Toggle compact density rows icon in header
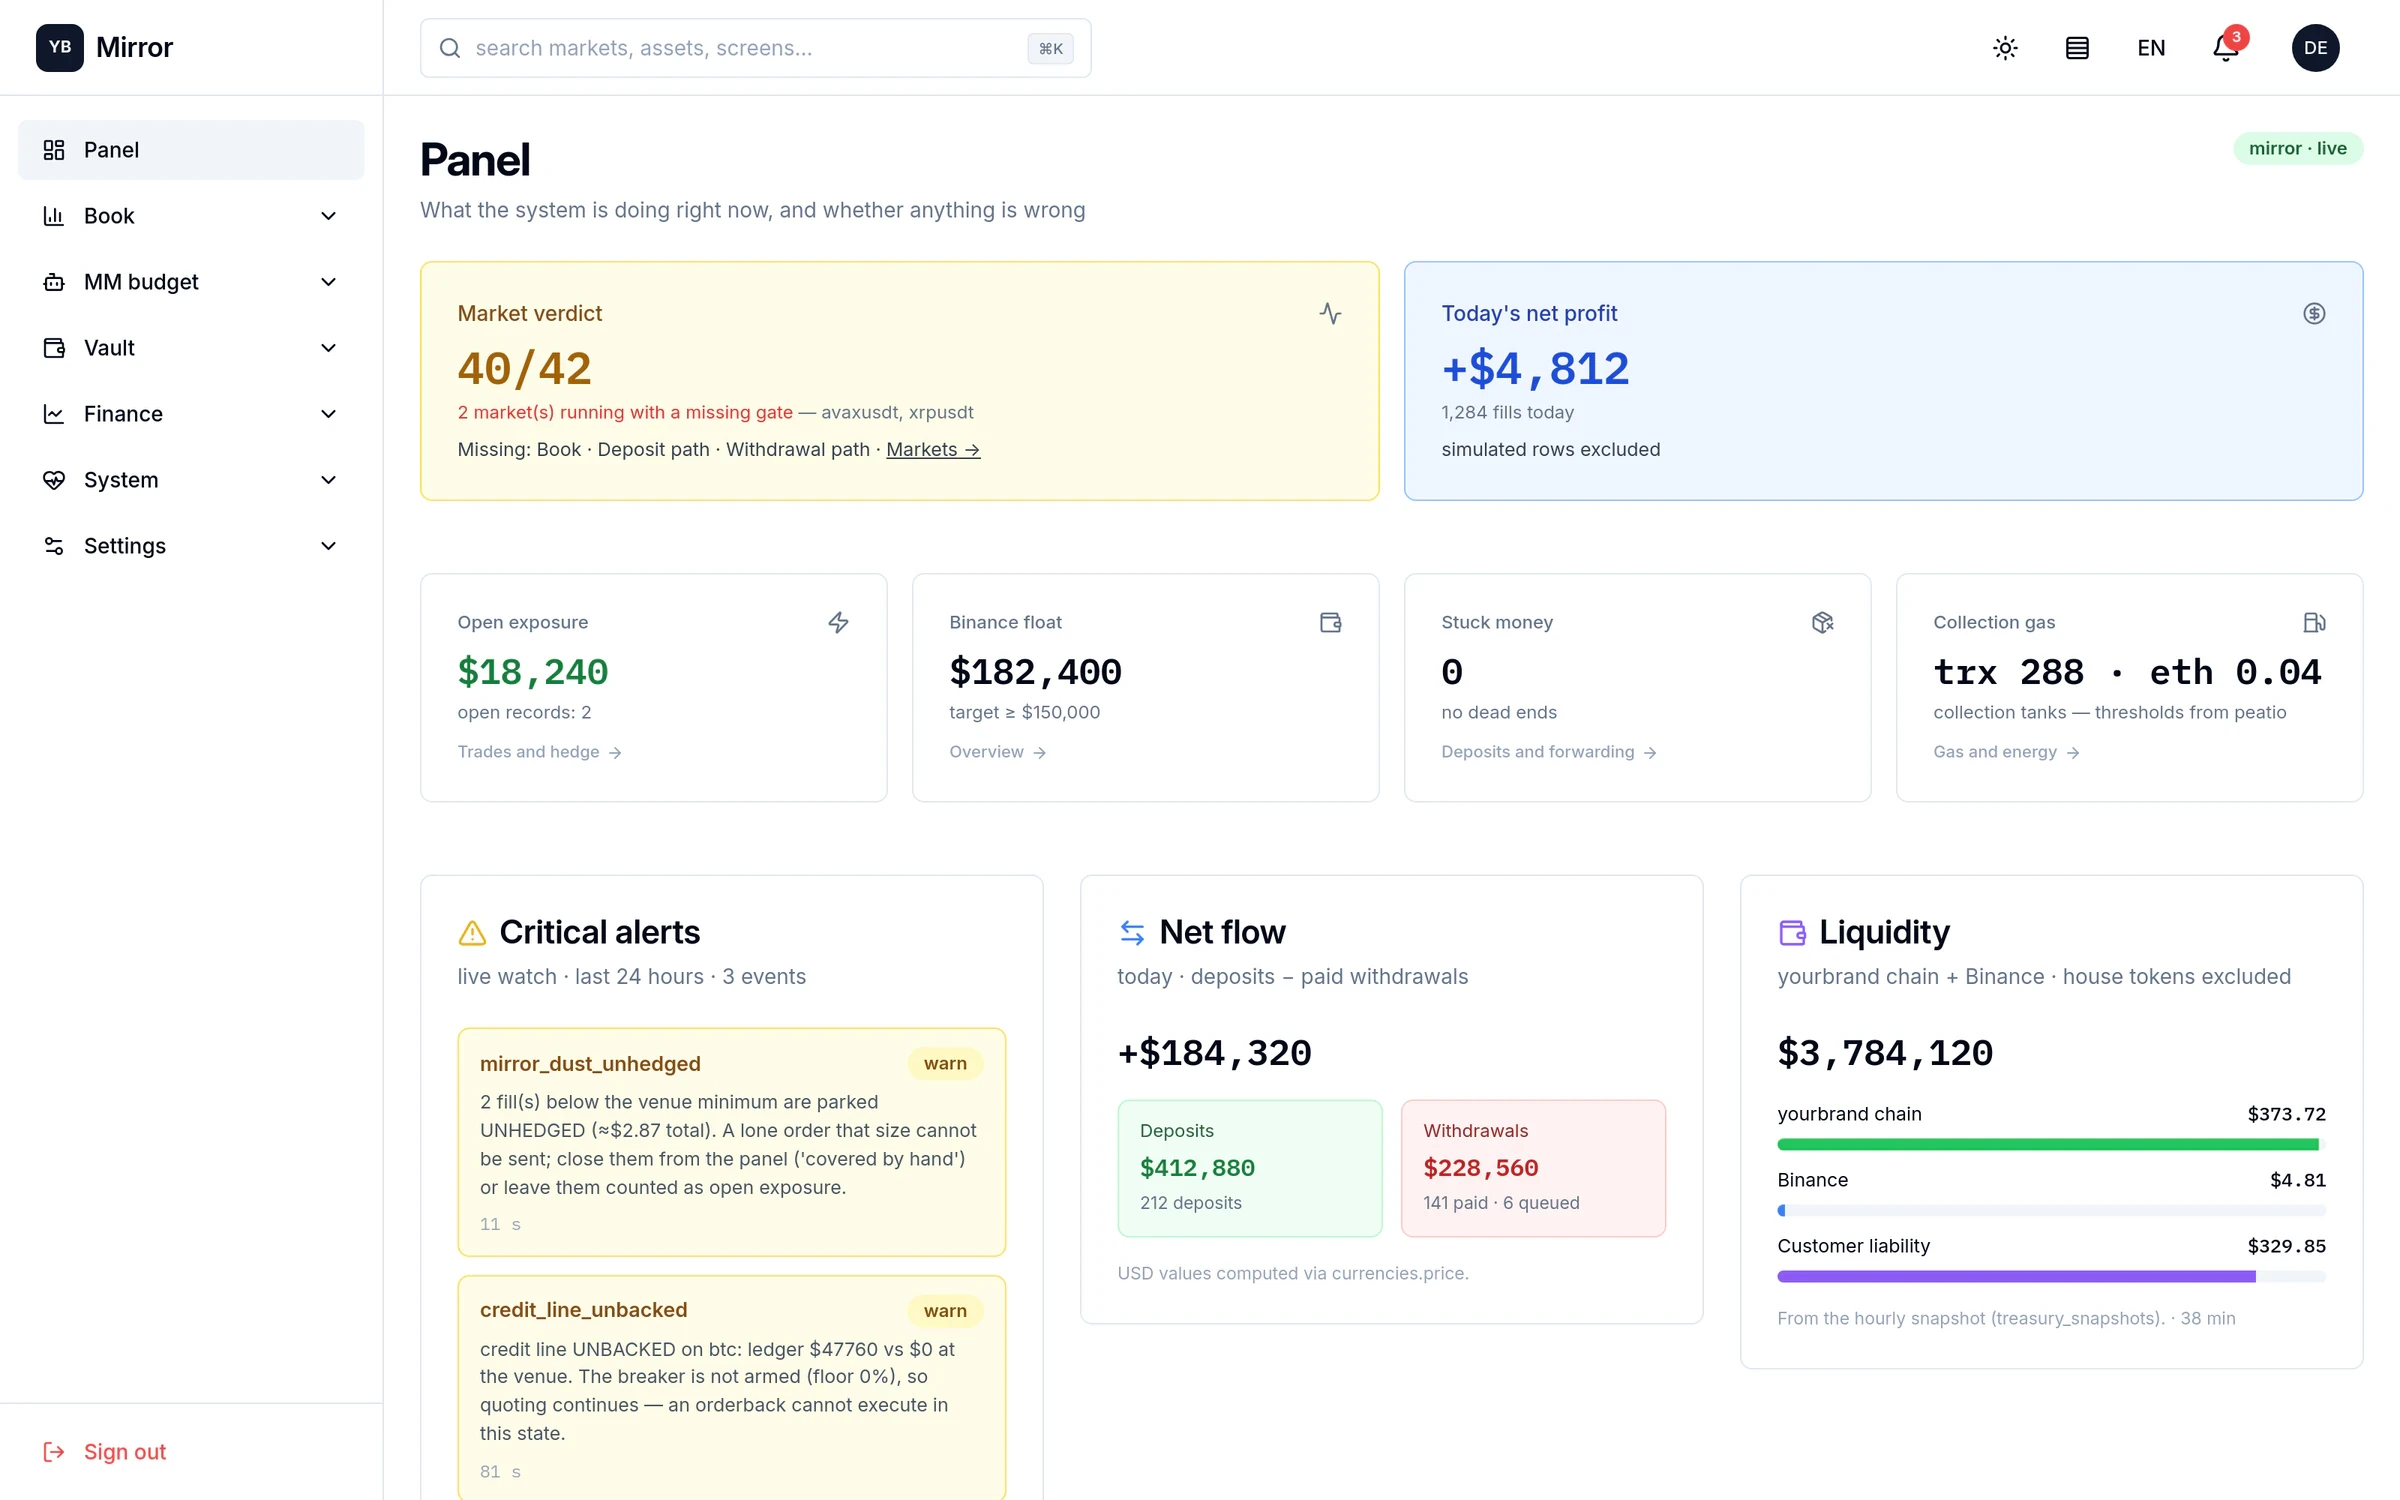This screenshot has height=1500, width=2400. [x=2077, y=48]
